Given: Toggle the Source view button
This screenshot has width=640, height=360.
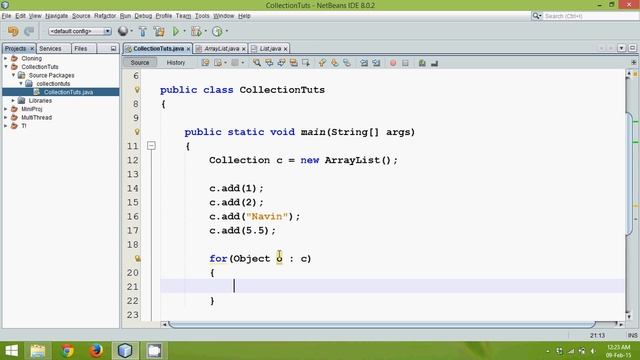Looking at the screenshot, I should pos(140,62).
